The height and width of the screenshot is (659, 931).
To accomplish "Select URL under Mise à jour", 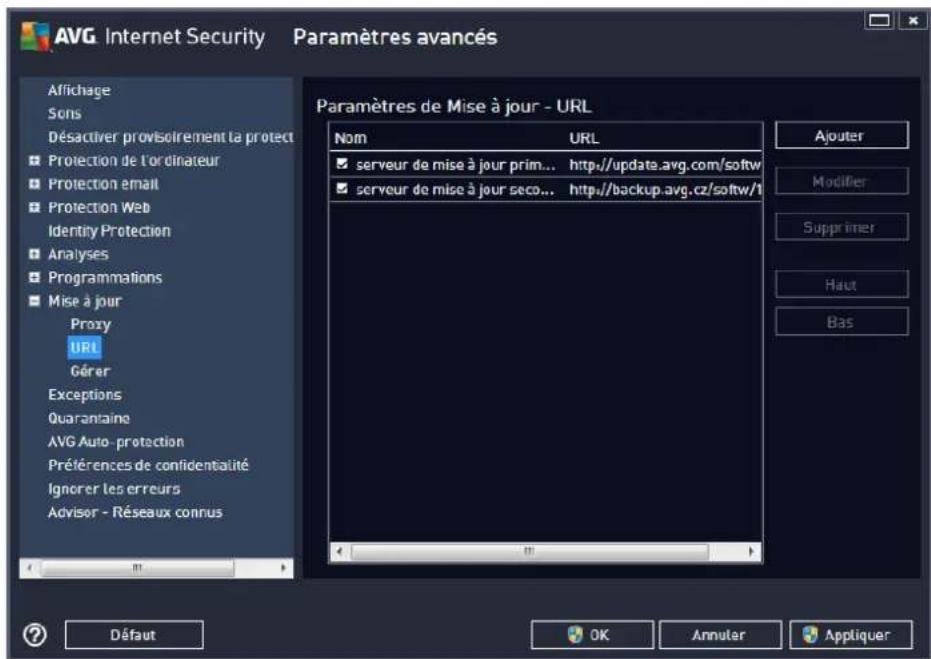I will tap(84, 347).
